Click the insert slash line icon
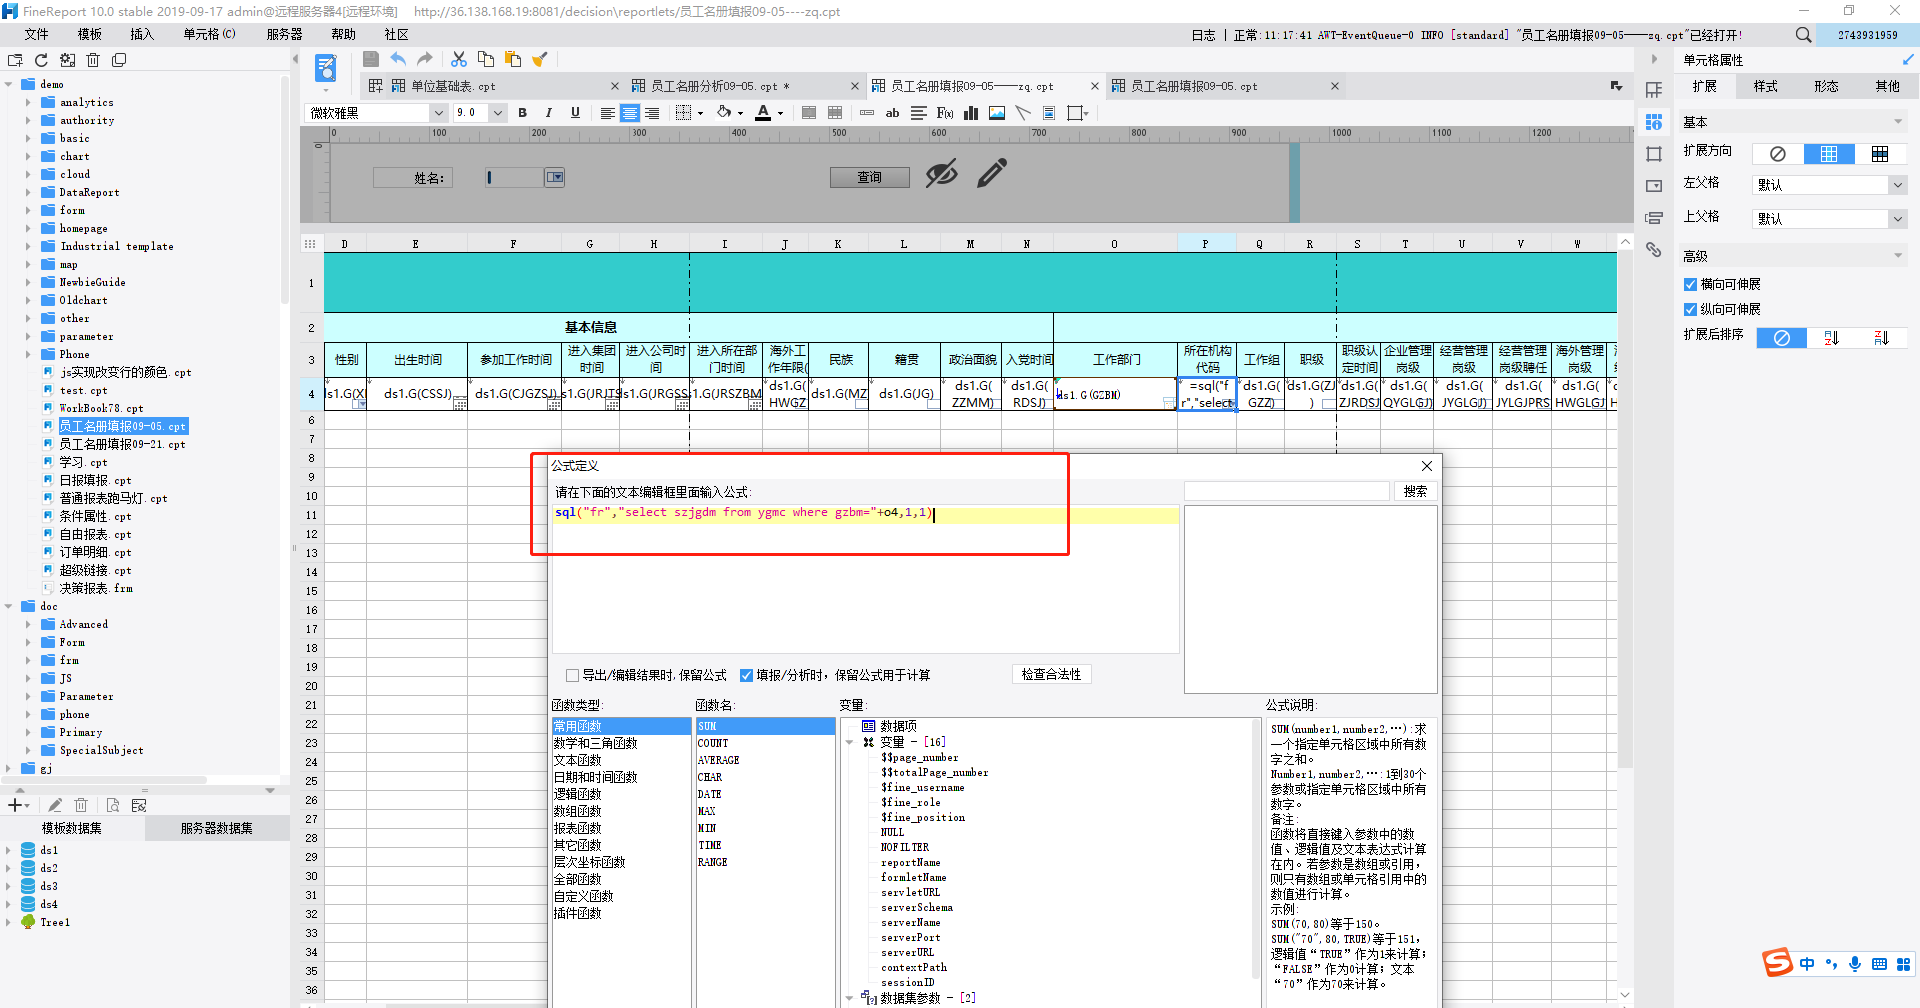1920x1008 pixels. [x=1023, y=113]
